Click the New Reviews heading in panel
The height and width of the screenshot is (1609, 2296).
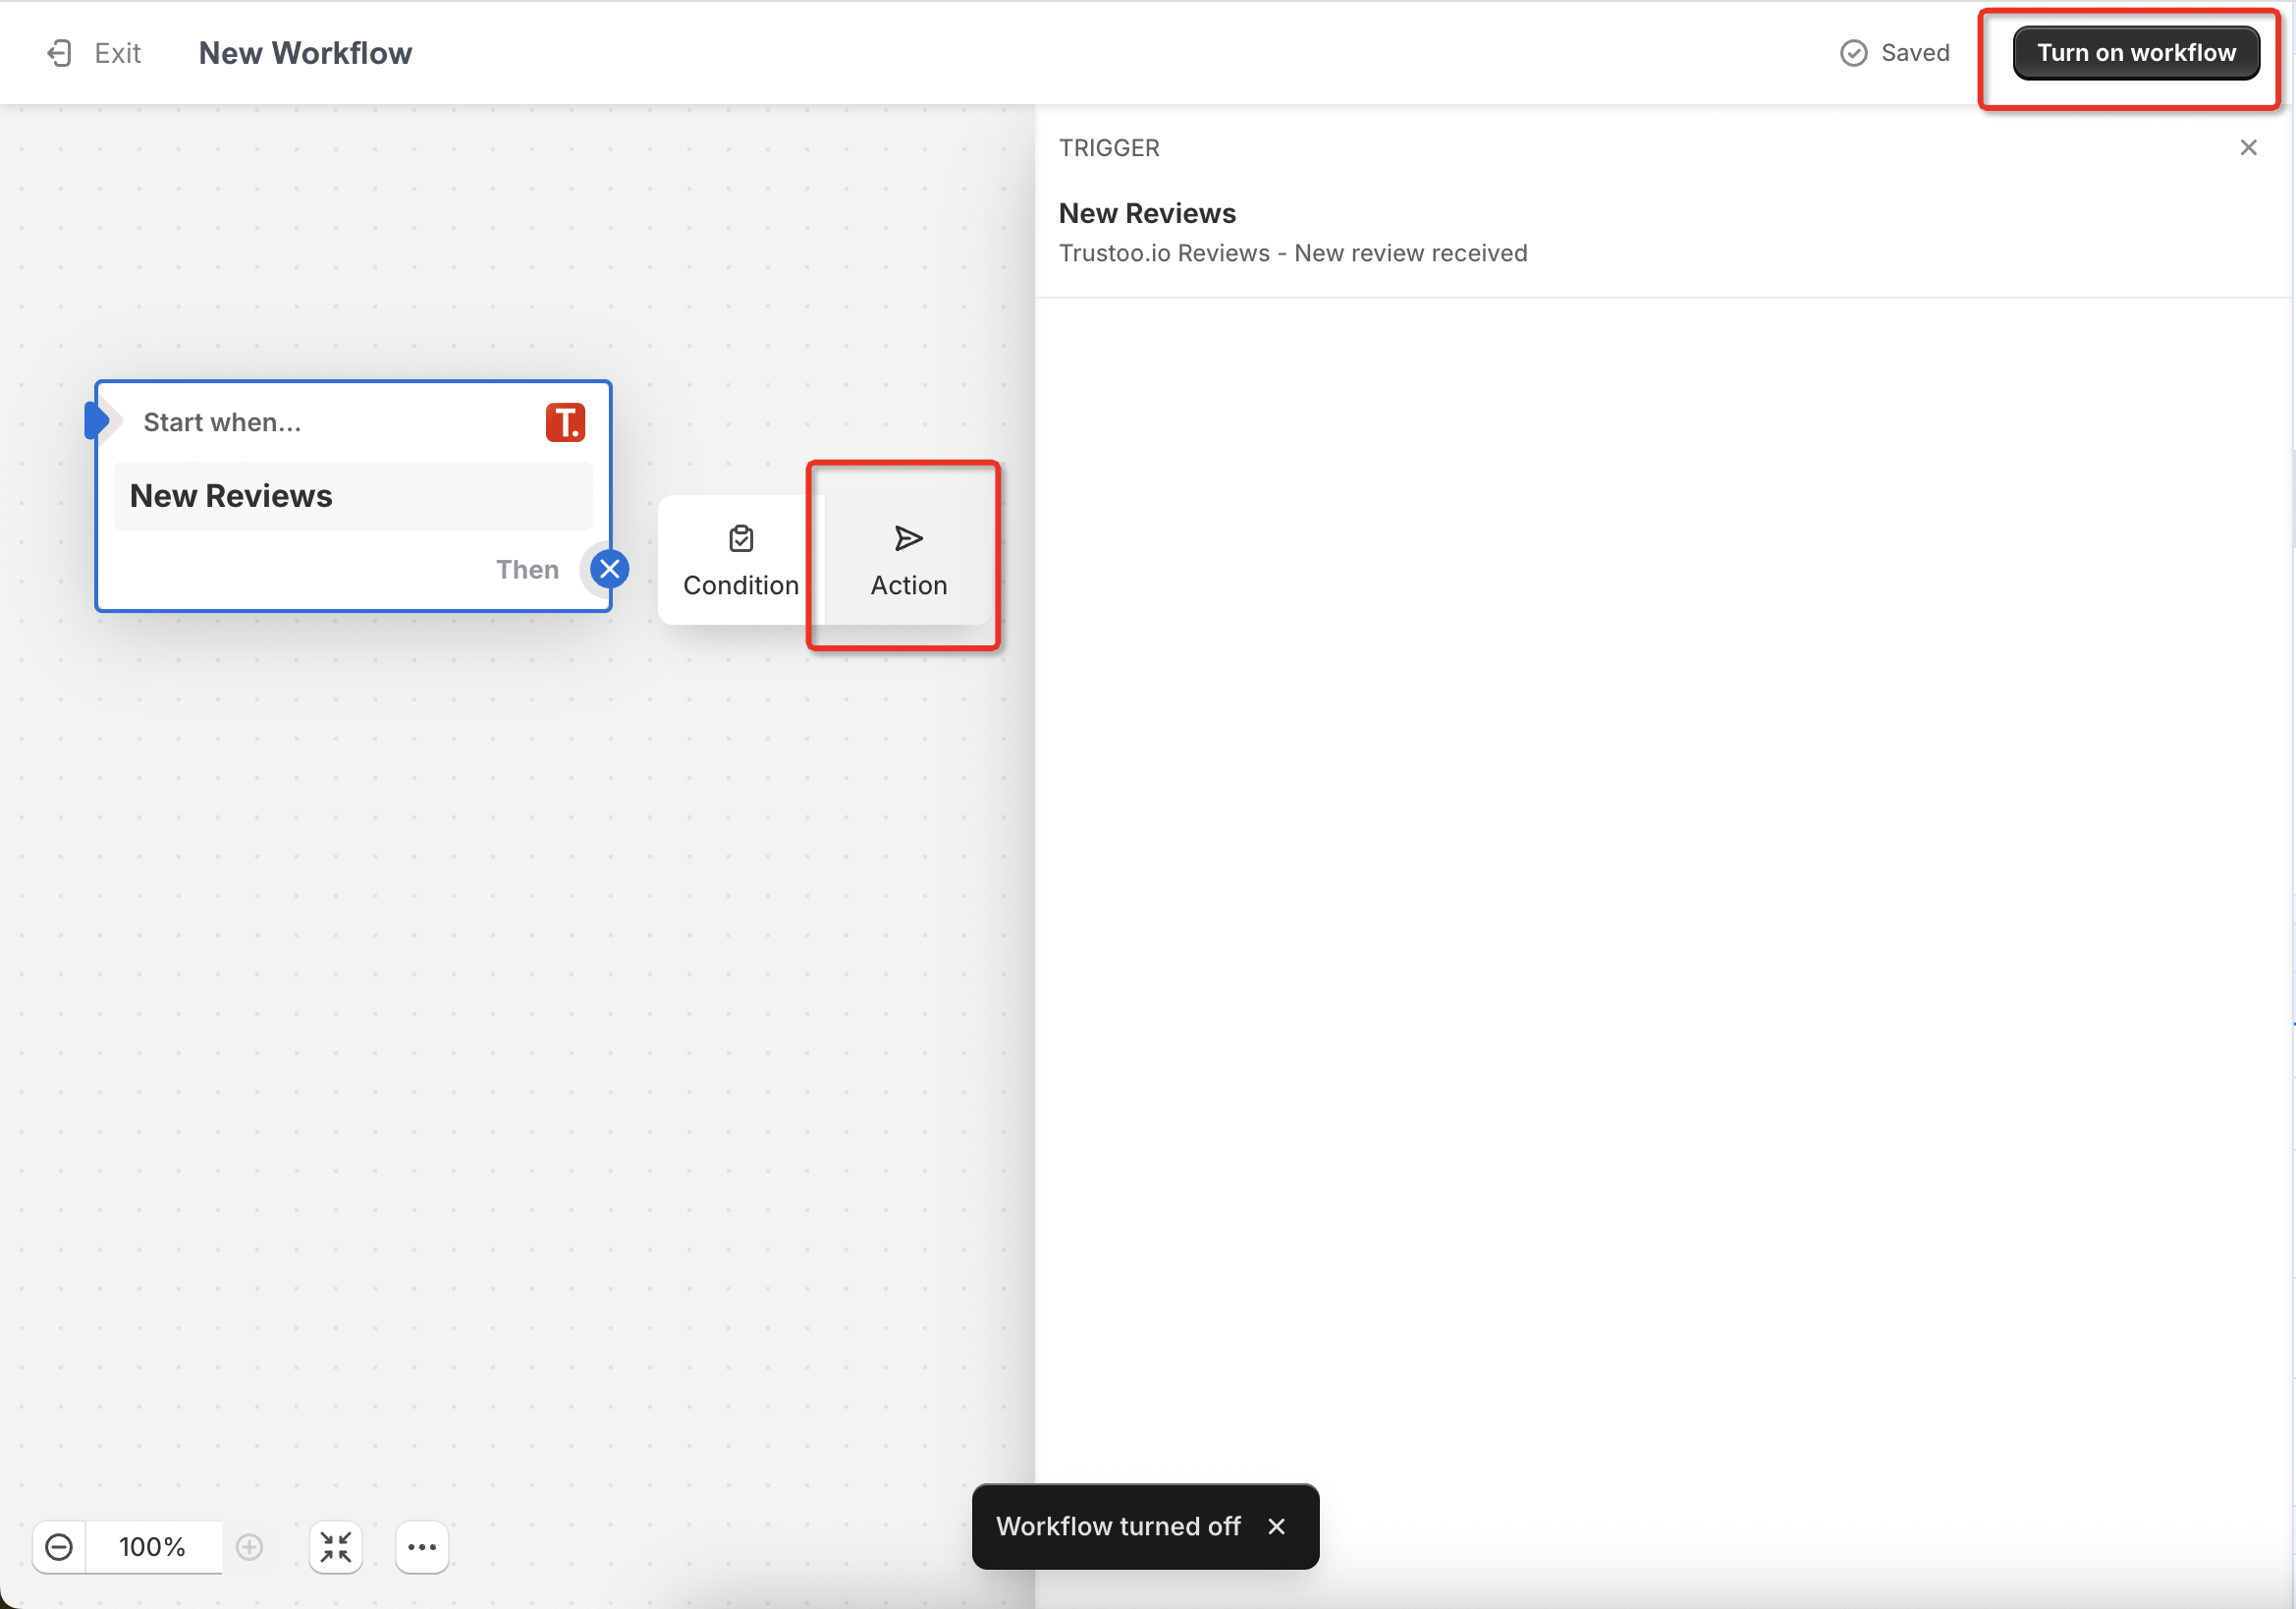click(1147, 213)
